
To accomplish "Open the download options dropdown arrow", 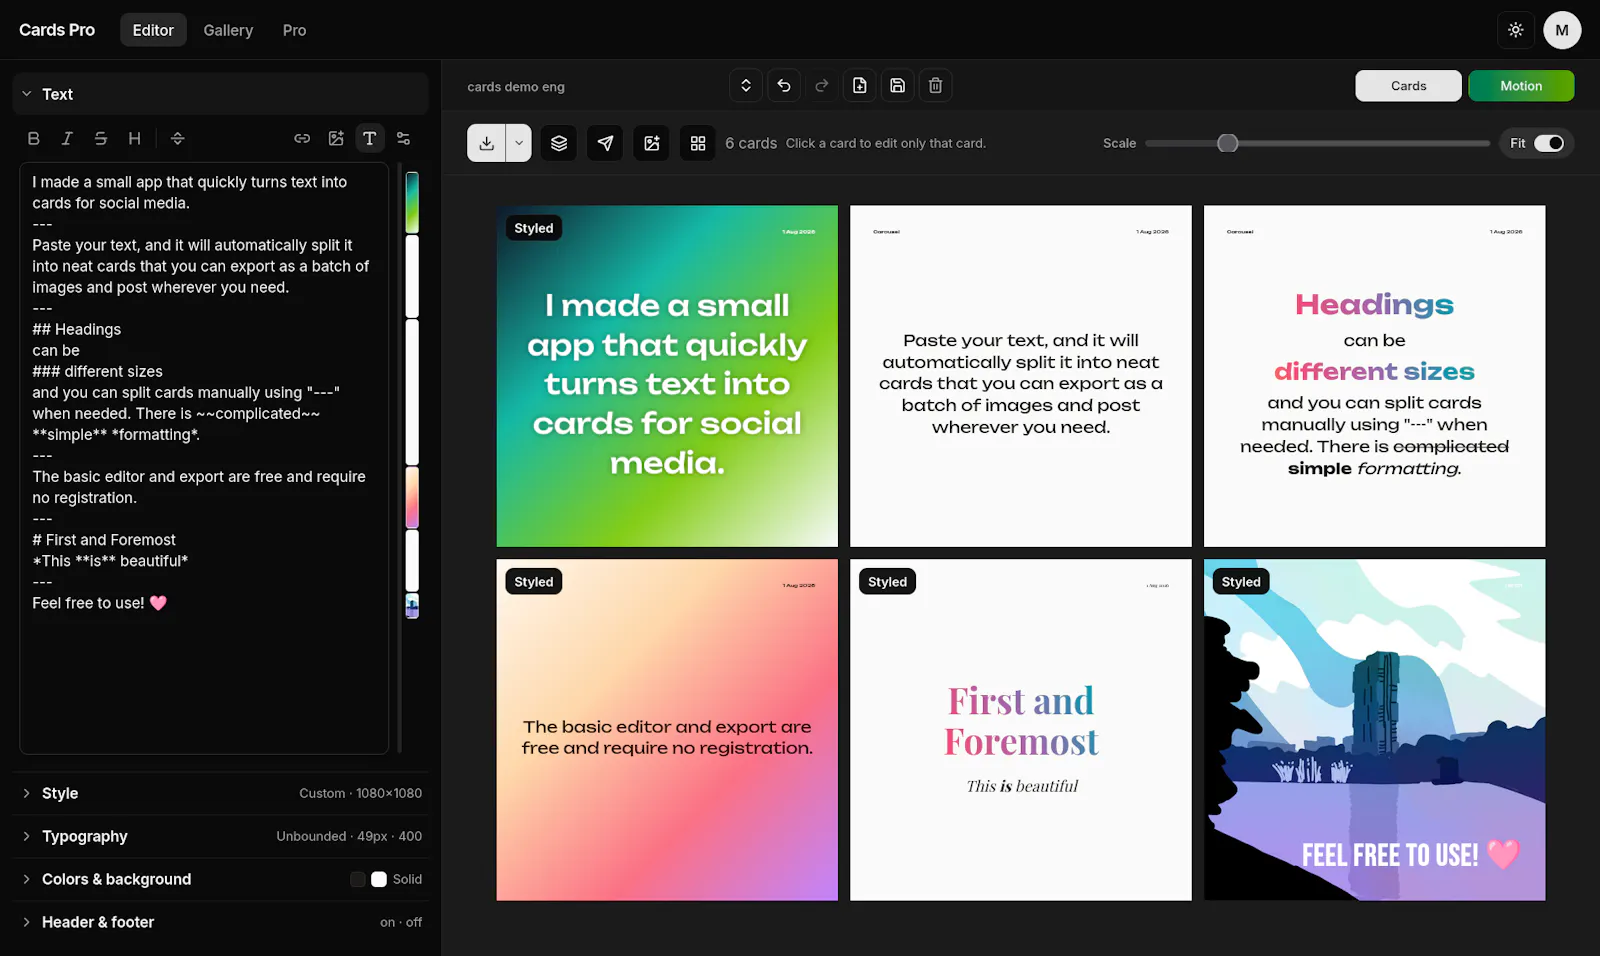I will point(519,143).
